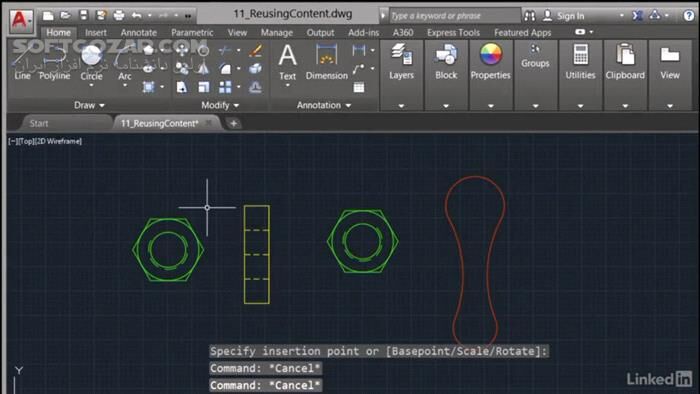Select the Polyline tool
This screenshot has width=700, height=394.
[x=54, y=62]
